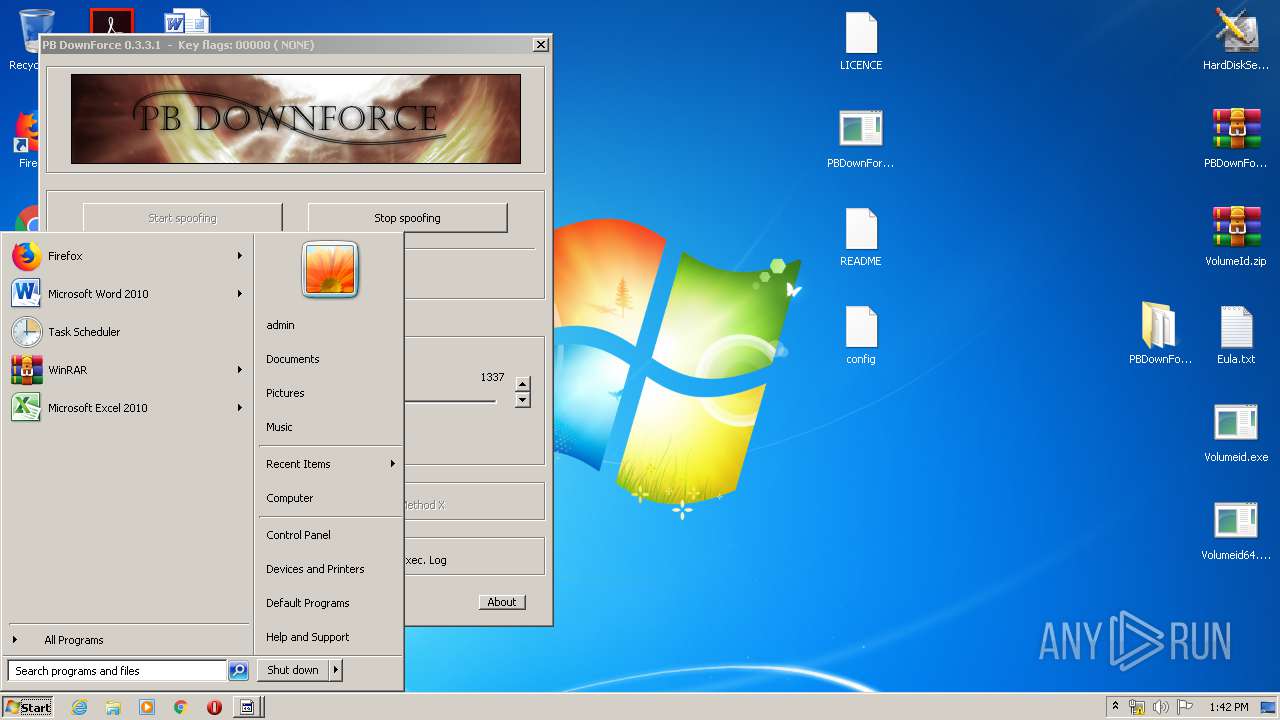Viewport: 1280px width, 720px height.
Task: Select the PBDownFo... folder icon on desktop
Action: [x=1160, y=335]
